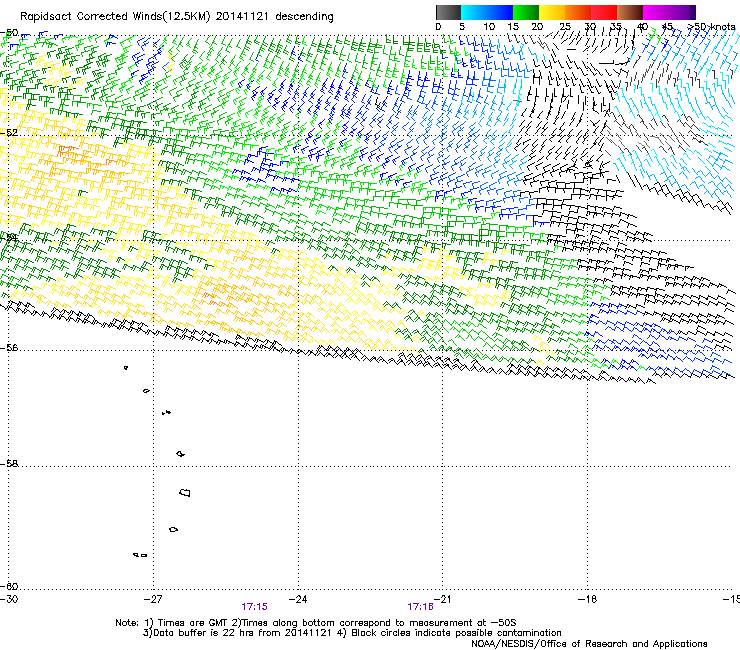The image size is (740, 650).
Task: Click the '-21' longitude axis label
Action: pos(443,599)
